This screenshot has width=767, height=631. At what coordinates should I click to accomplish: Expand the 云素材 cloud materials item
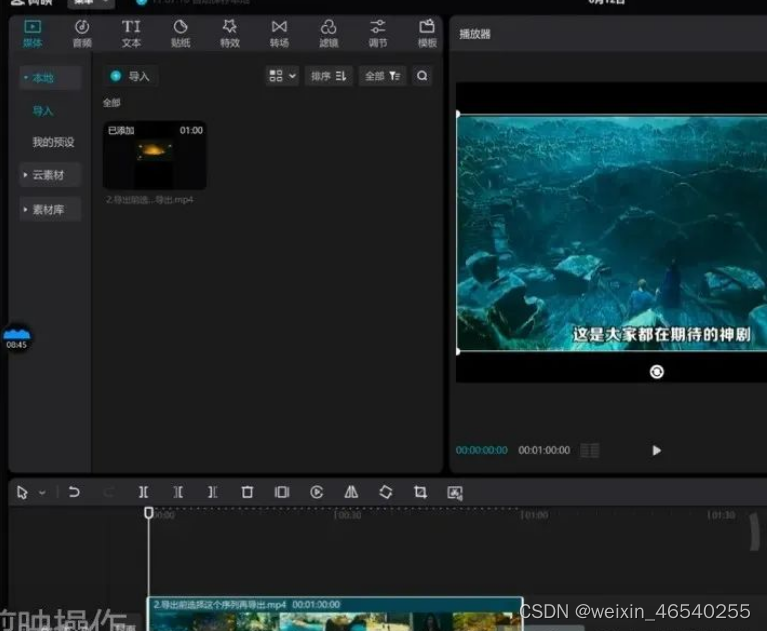click(x=50, y=175)
